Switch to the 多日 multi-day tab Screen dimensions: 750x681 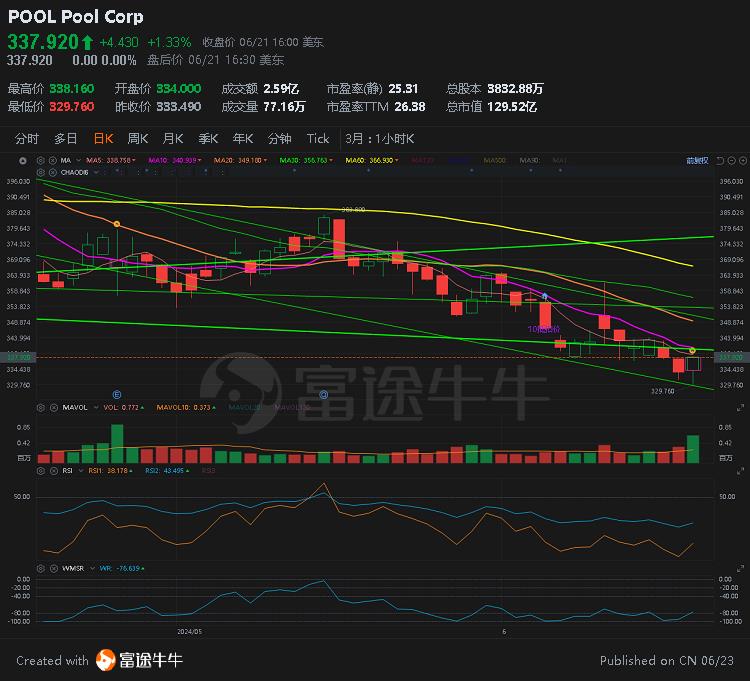pyautogui.click(x=66, y=139)
